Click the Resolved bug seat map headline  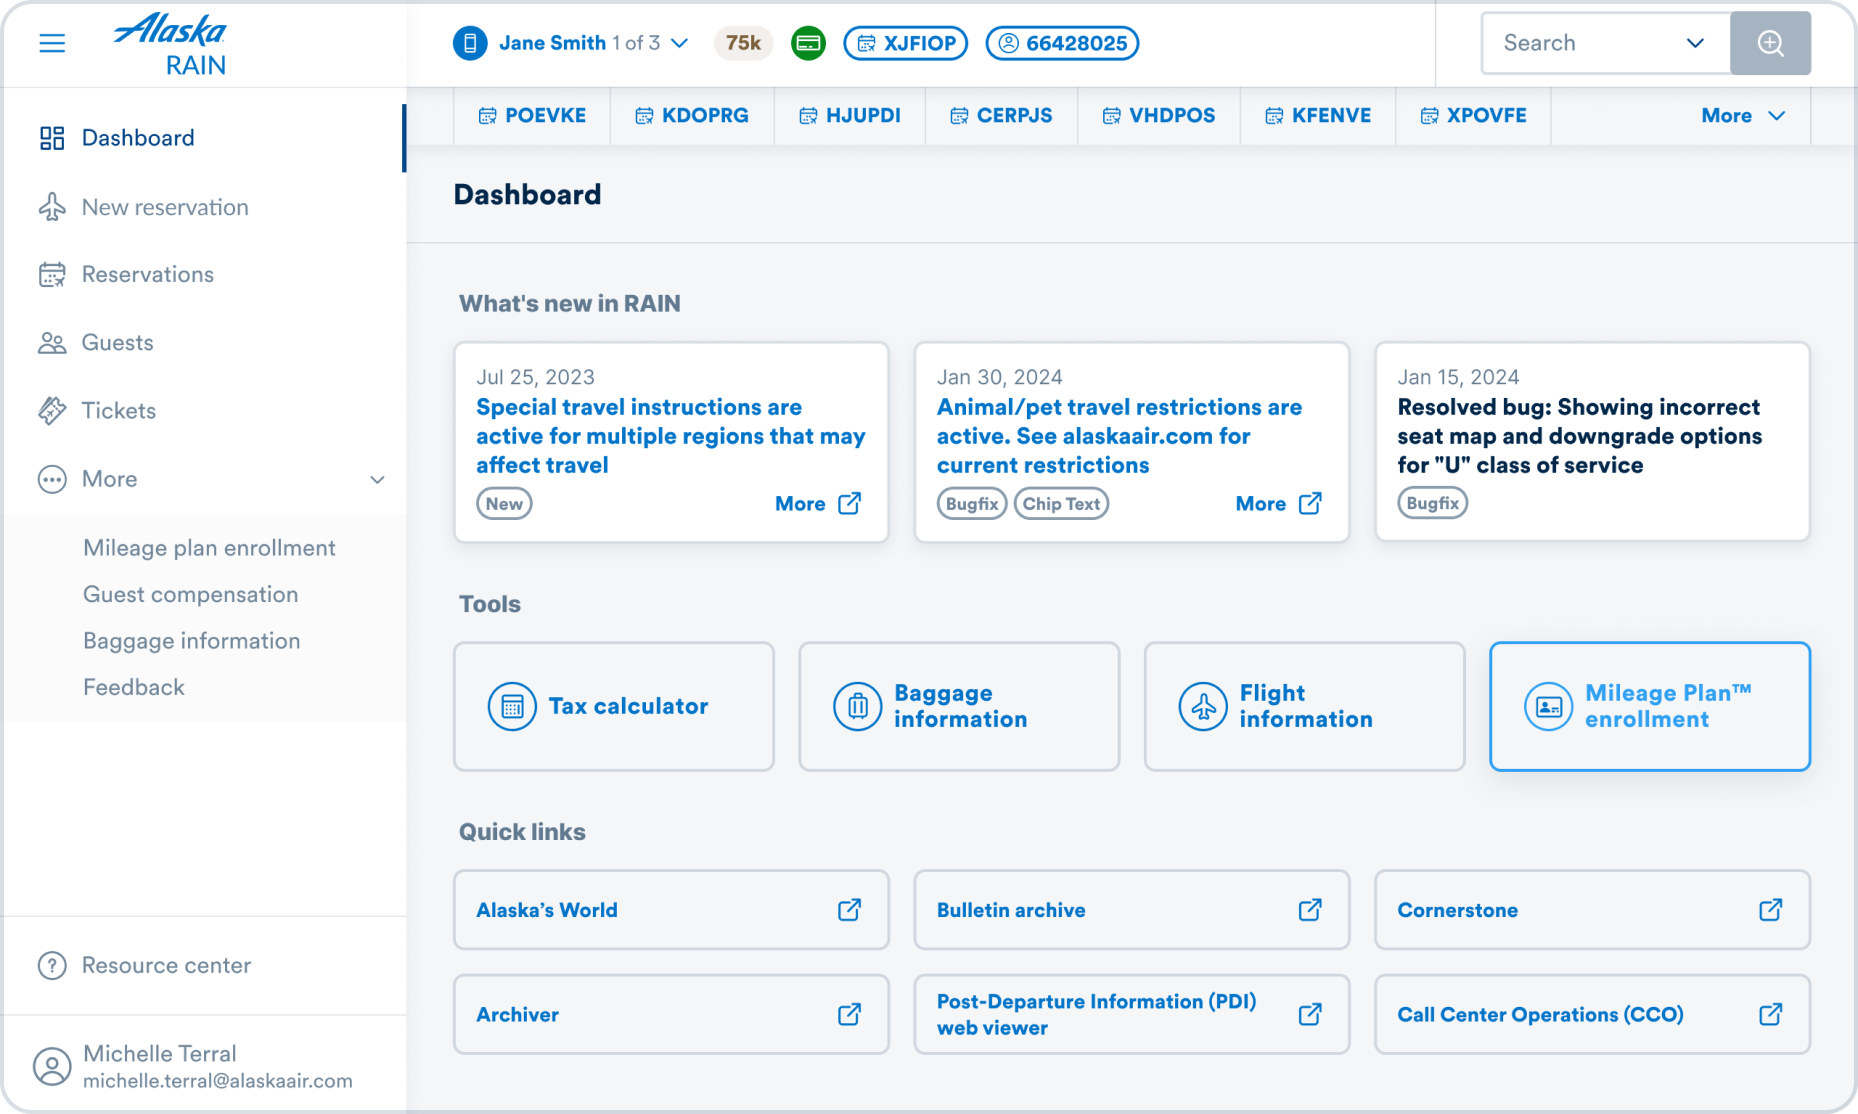tap(1580, 436)
